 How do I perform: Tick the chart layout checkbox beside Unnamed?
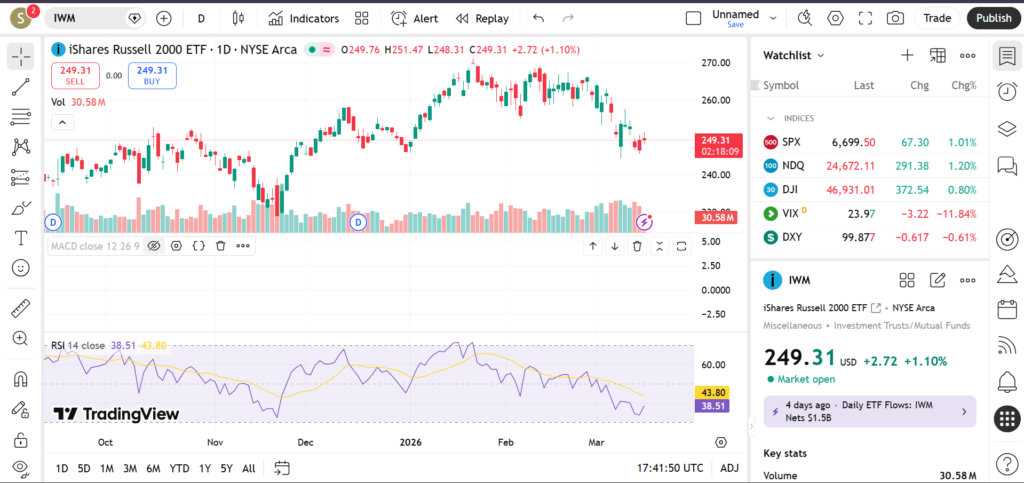point(693,18)
